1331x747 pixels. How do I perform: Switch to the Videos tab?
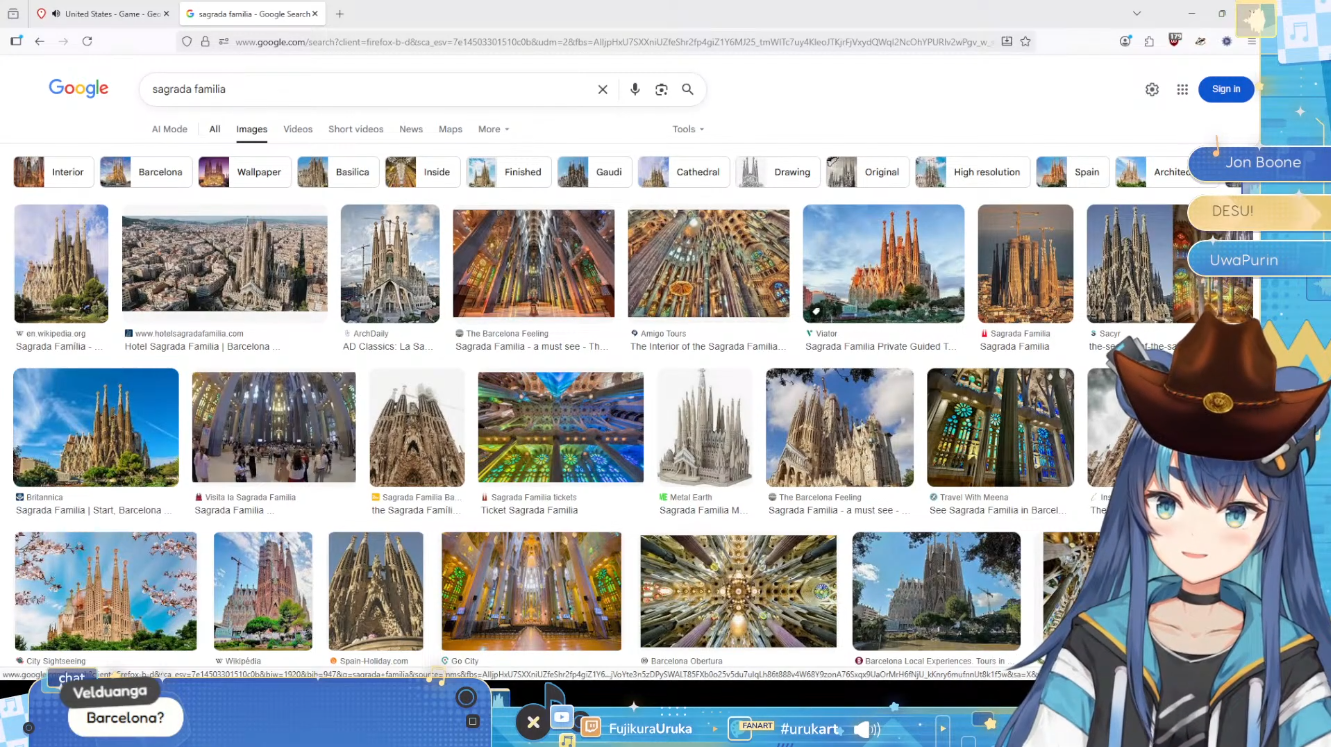(x=298, y=129)
